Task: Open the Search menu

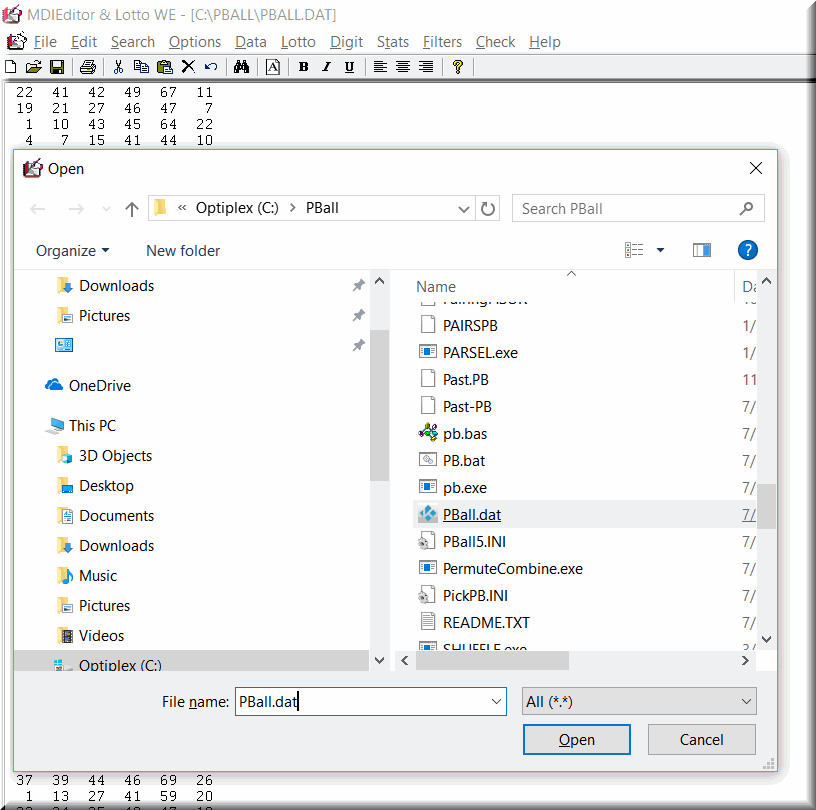Action: point(133,42)
